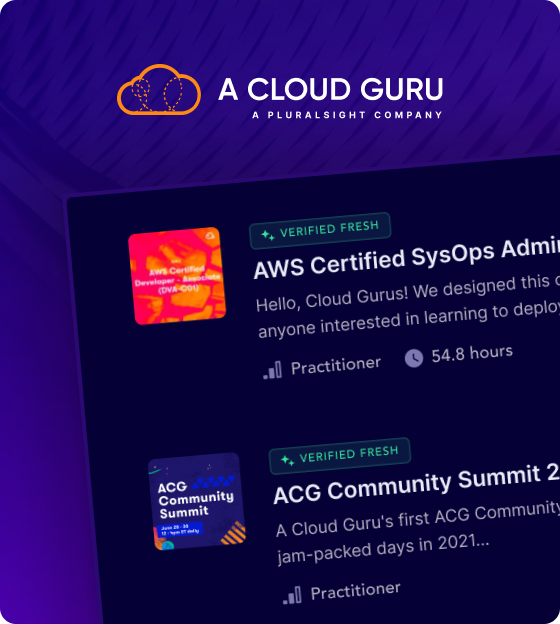Click the Community Summit description text
Screen dimensions: 560x624
[418, 532]
